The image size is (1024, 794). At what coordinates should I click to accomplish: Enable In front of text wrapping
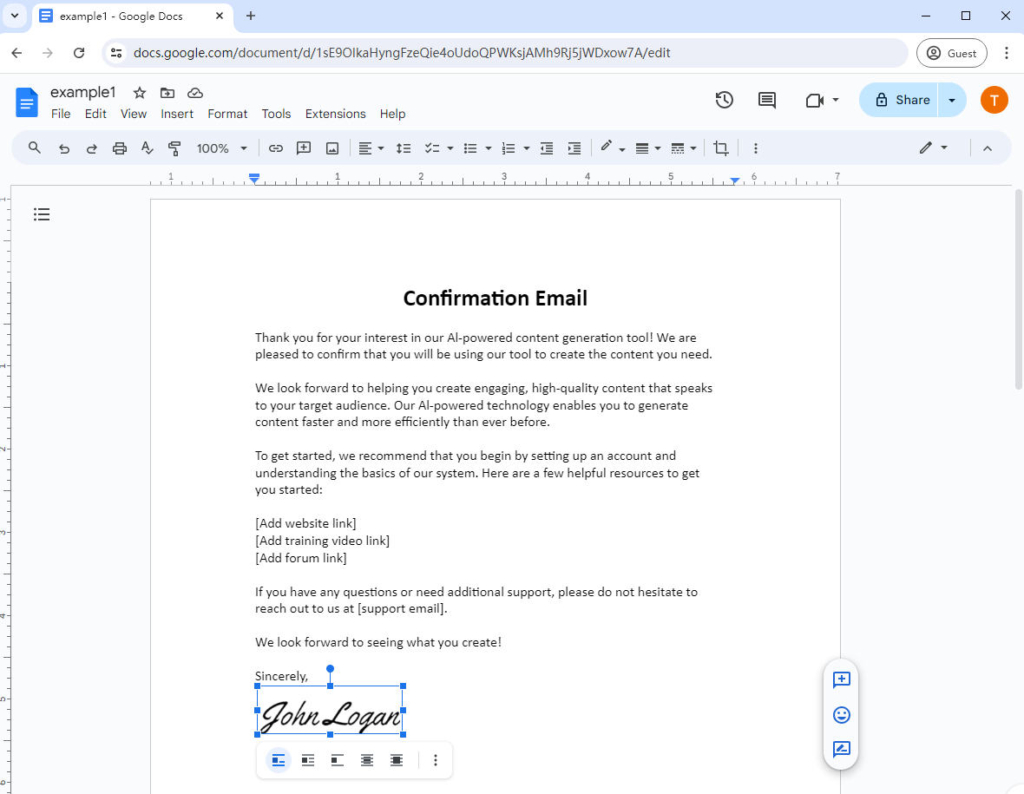click(396, 759)
